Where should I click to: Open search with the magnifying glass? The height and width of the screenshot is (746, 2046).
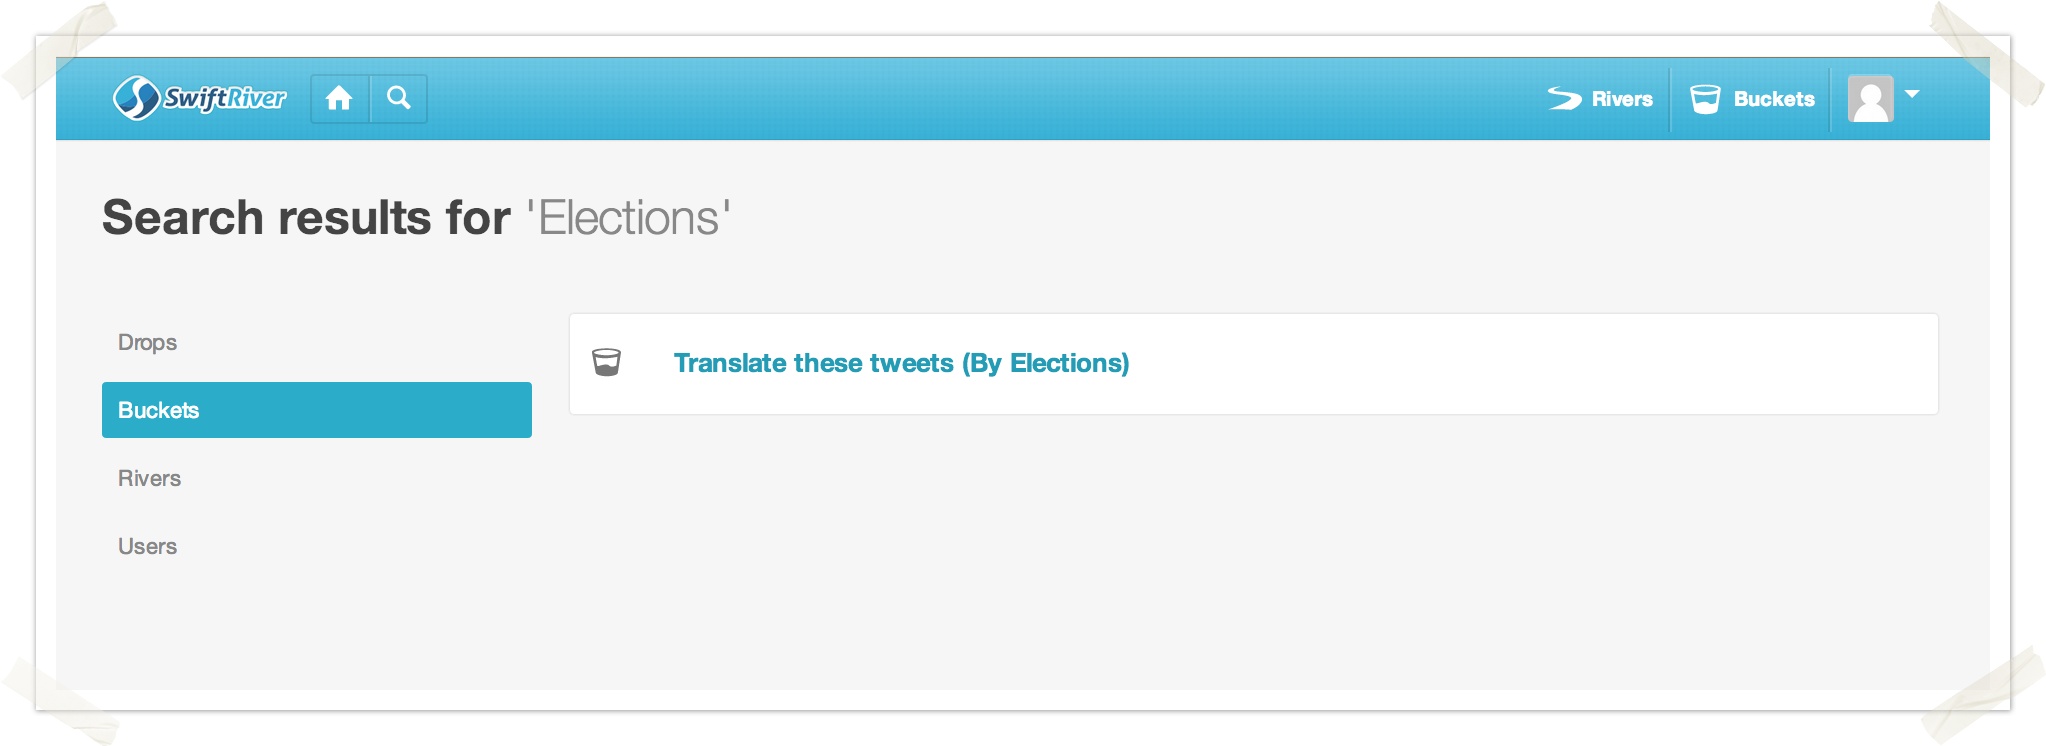(399, 98)
